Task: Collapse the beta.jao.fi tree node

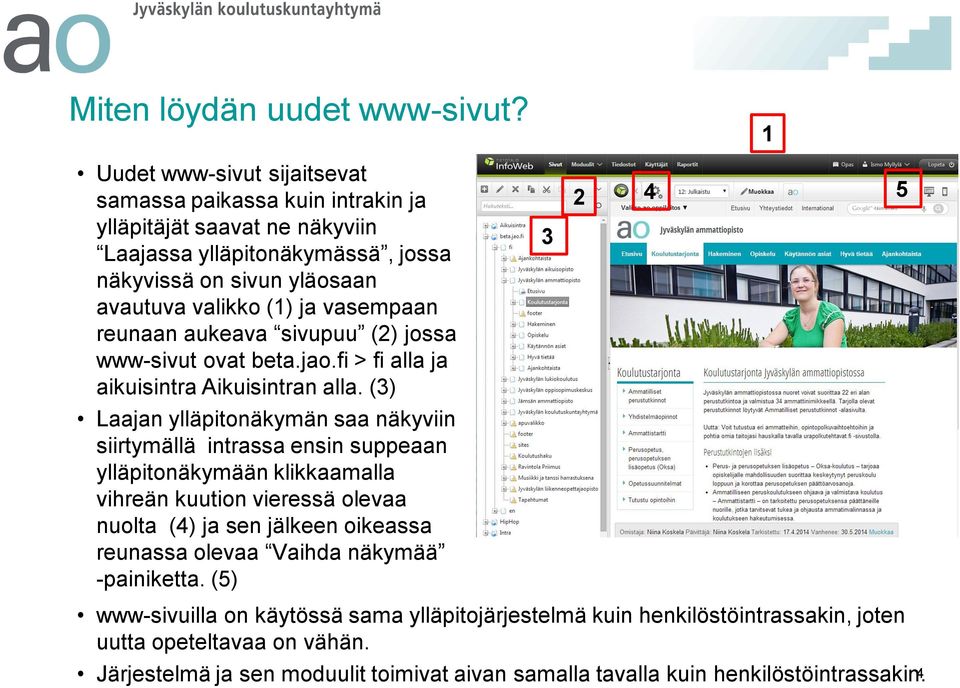Action: [486, 236]
